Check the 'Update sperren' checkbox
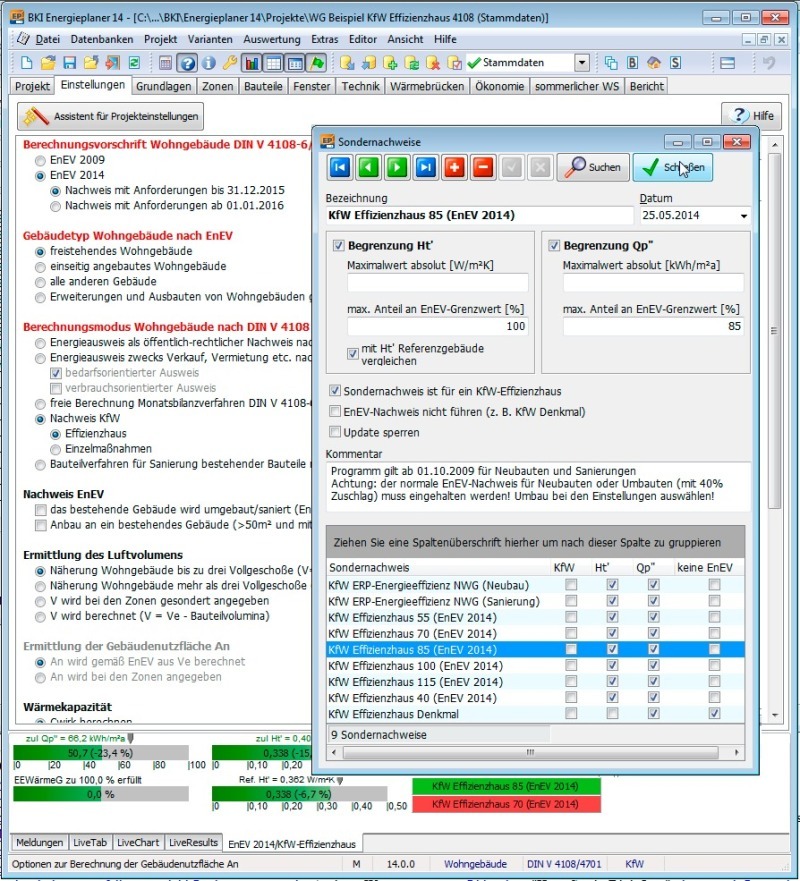Screen dimensions: 800x881 335,432
